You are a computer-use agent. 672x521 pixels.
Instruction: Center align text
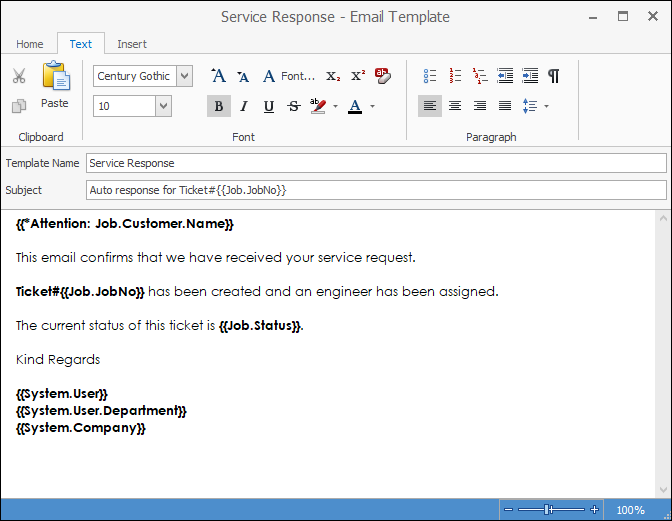tap(455, 106)
